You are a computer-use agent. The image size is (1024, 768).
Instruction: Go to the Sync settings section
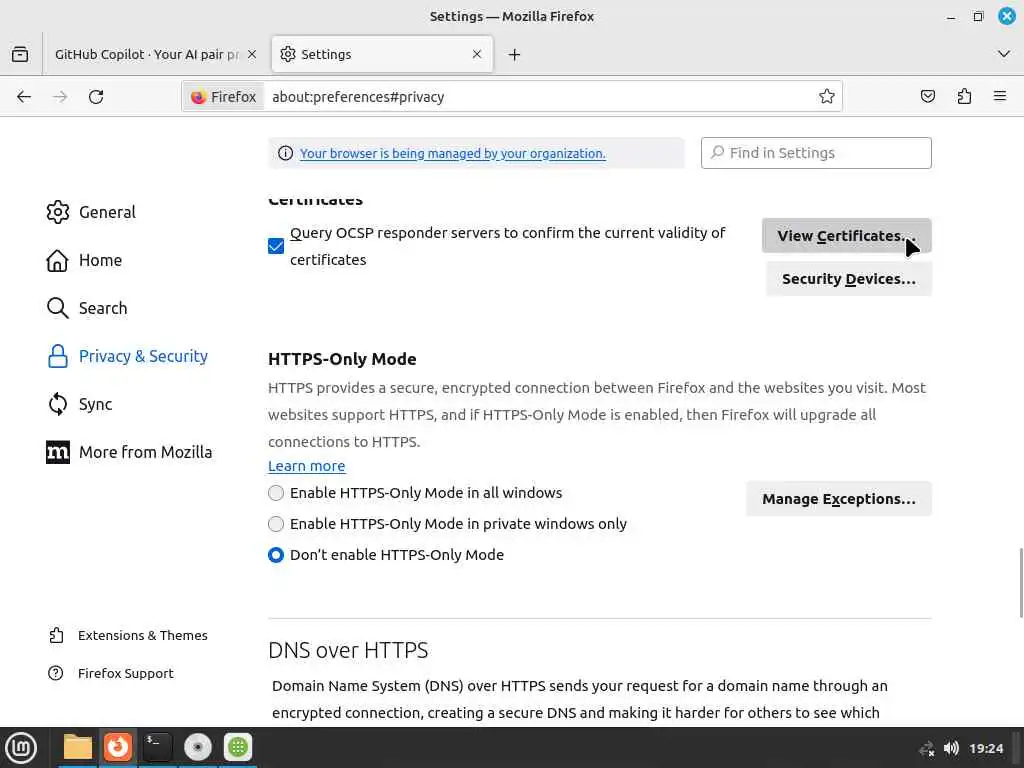(x=95, y=404)
